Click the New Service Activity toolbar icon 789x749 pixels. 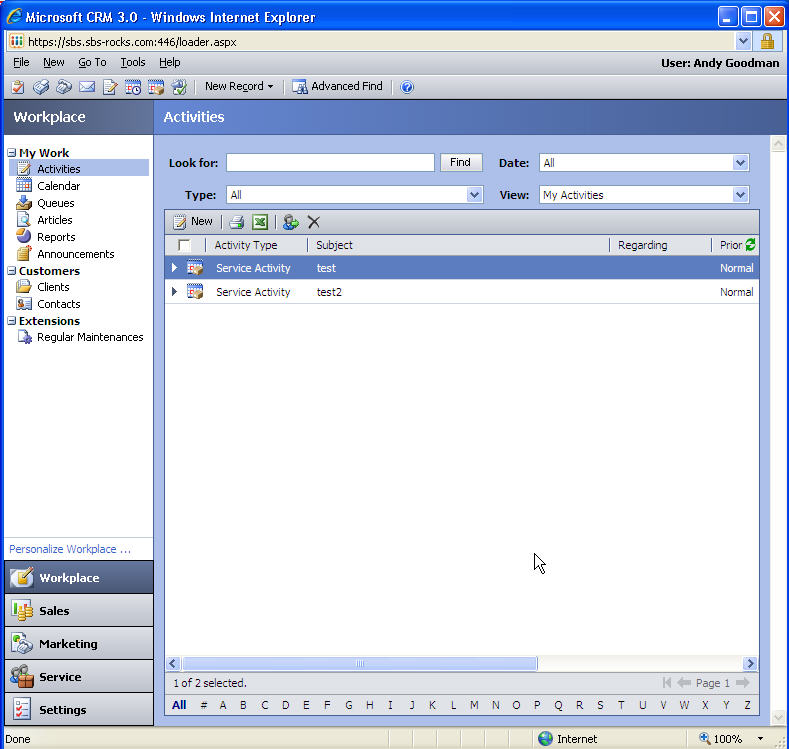[x=156, y=87]
